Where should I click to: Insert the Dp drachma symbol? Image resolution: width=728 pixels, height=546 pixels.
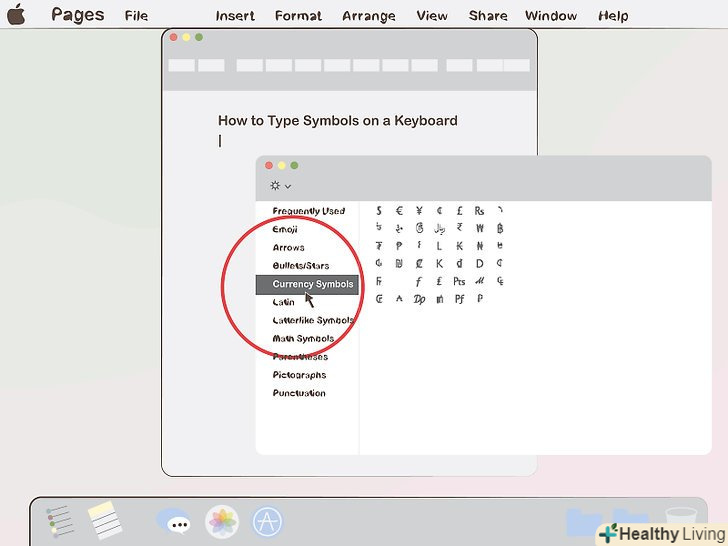click(x=419, y=299)
